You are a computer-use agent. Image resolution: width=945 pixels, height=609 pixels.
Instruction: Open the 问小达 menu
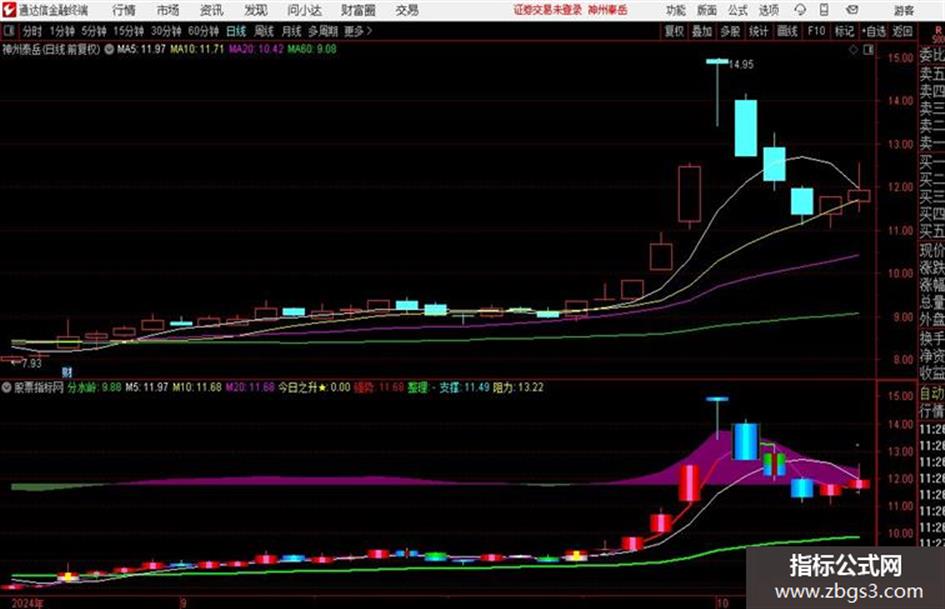(304, 10)
